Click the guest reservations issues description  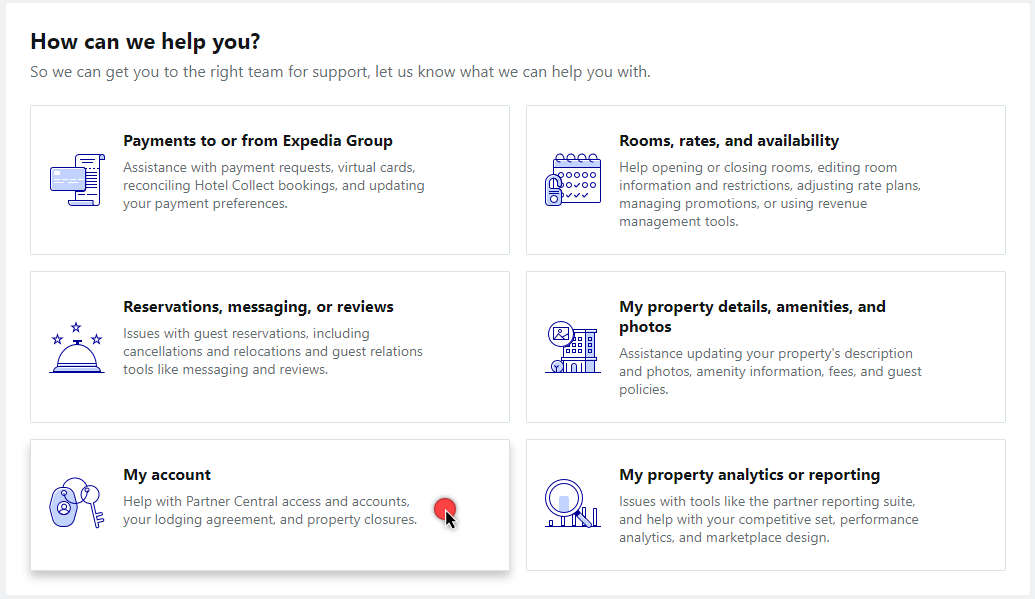[273, 351]
